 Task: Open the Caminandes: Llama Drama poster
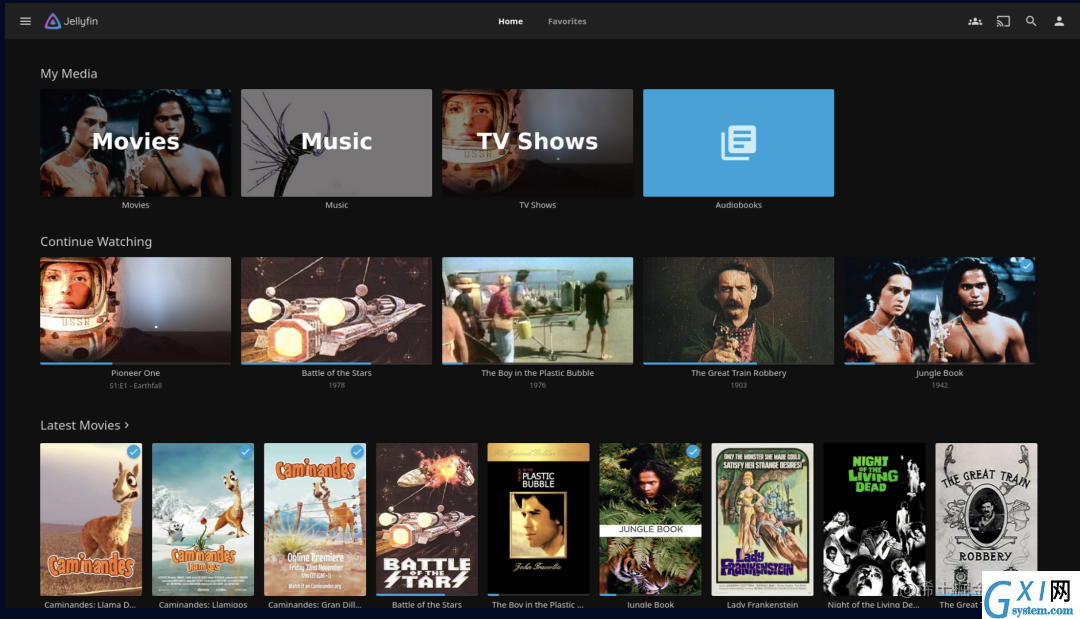click(91, 519)
